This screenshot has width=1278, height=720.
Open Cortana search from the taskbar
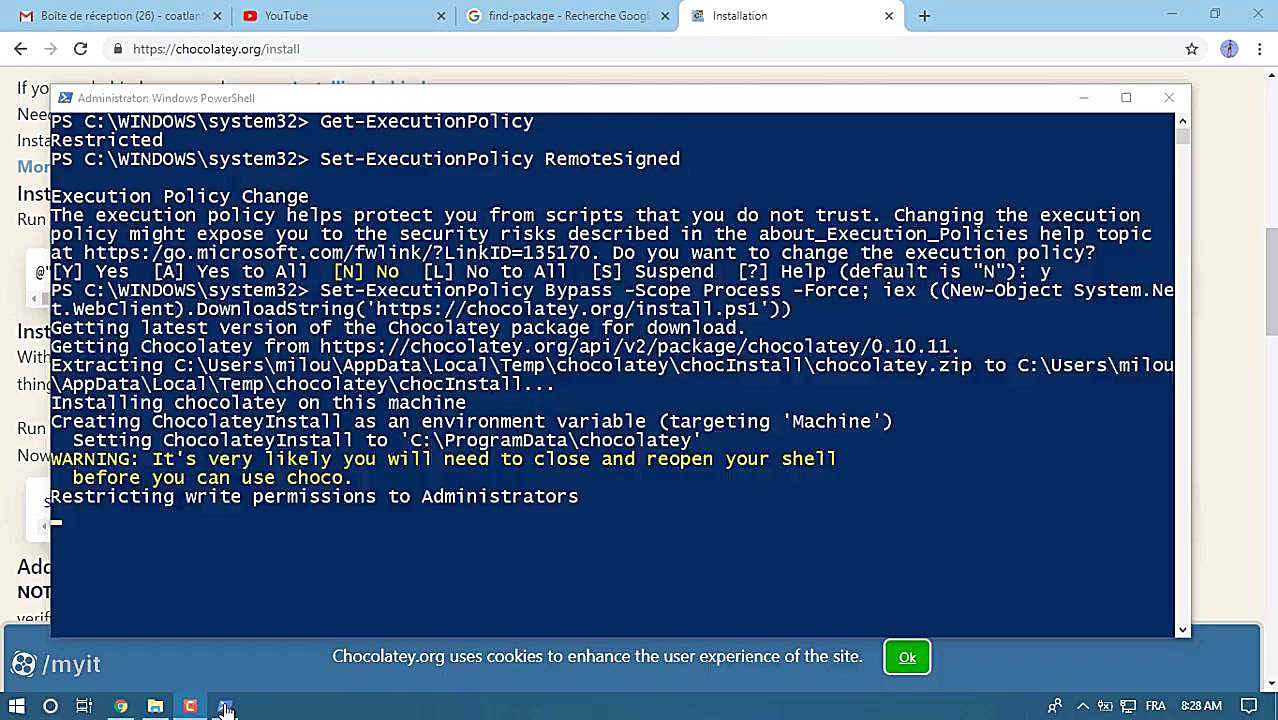50,707
